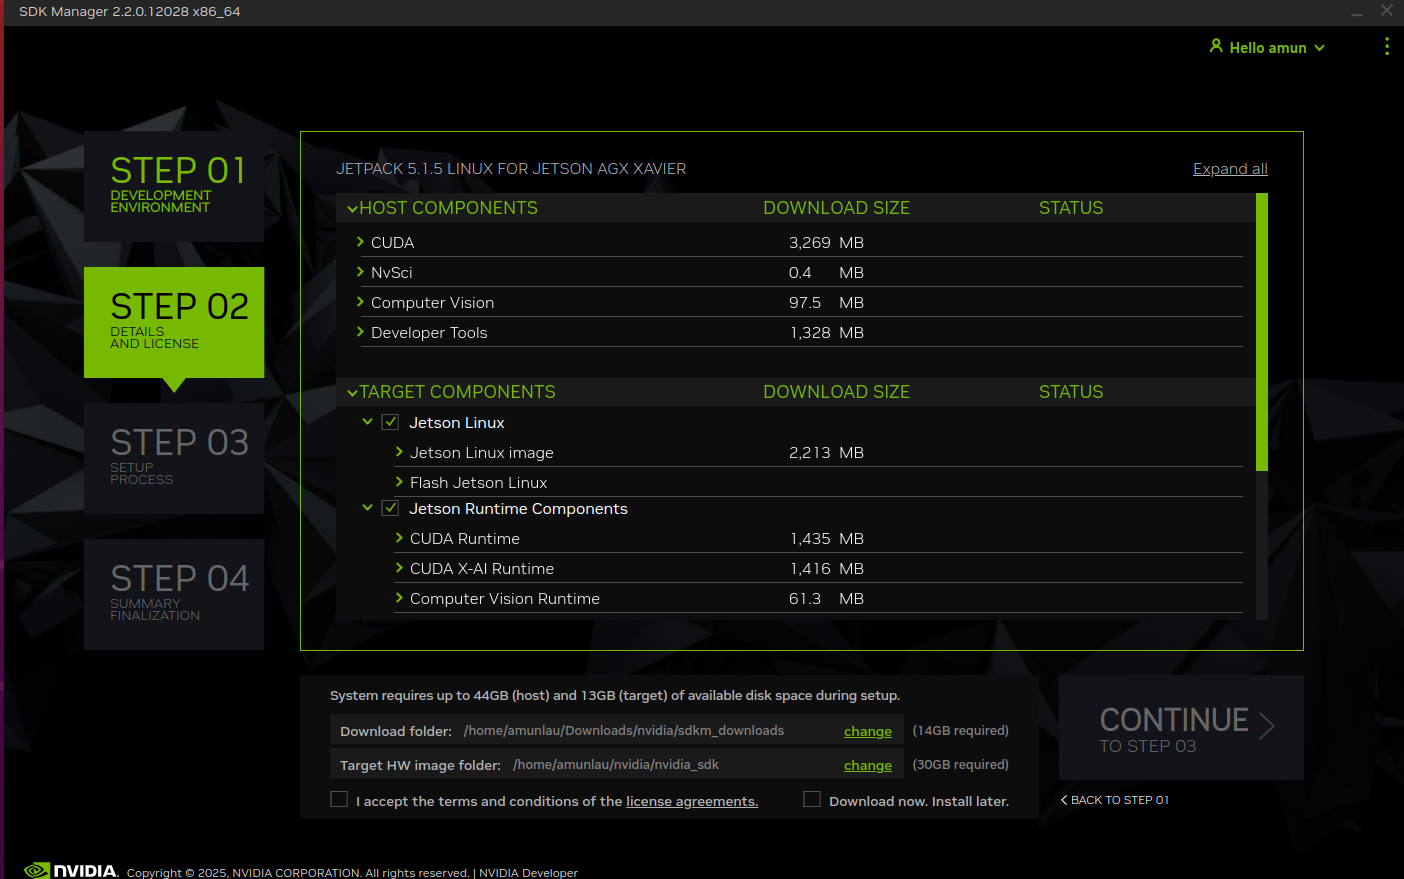1404x879 pixels.
Task: Click the JetPack 5.1.5 Linux title text
Action: 511,169
